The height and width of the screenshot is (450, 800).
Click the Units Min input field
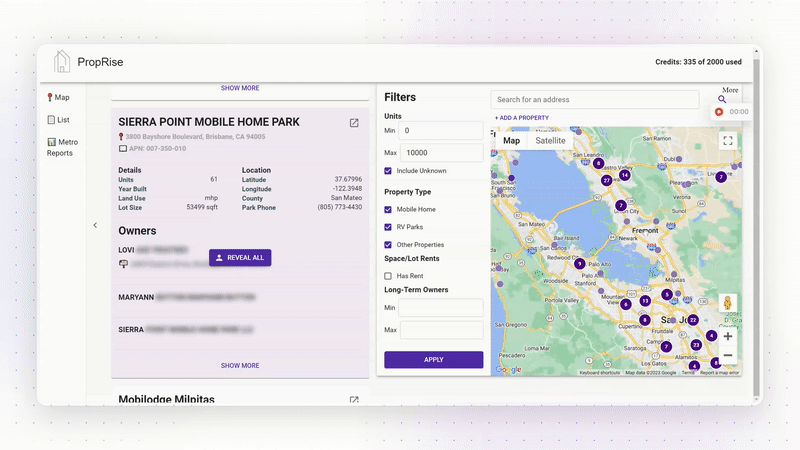441,131
